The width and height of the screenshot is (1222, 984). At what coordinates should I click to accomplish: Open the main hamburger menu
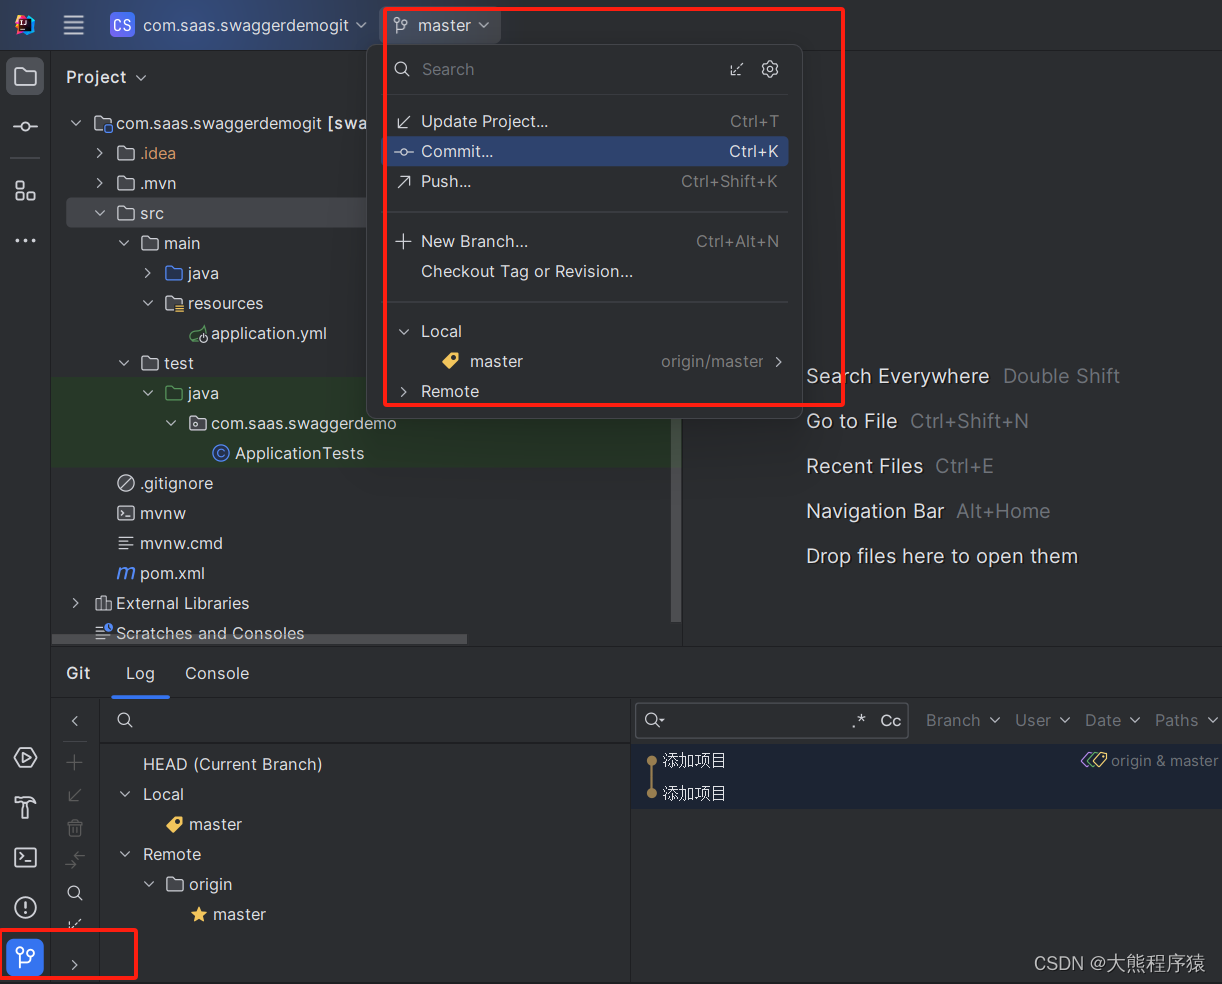[x=73, y=25]
